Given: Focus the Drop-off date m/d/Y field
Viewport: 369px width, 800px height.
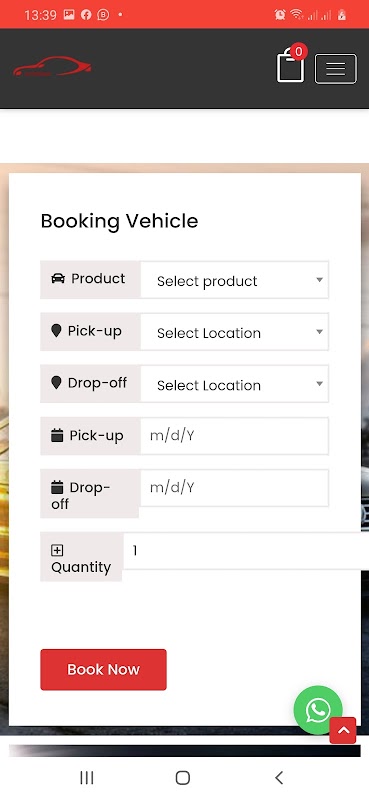Looking at the screenshot, I should [234, 488].
